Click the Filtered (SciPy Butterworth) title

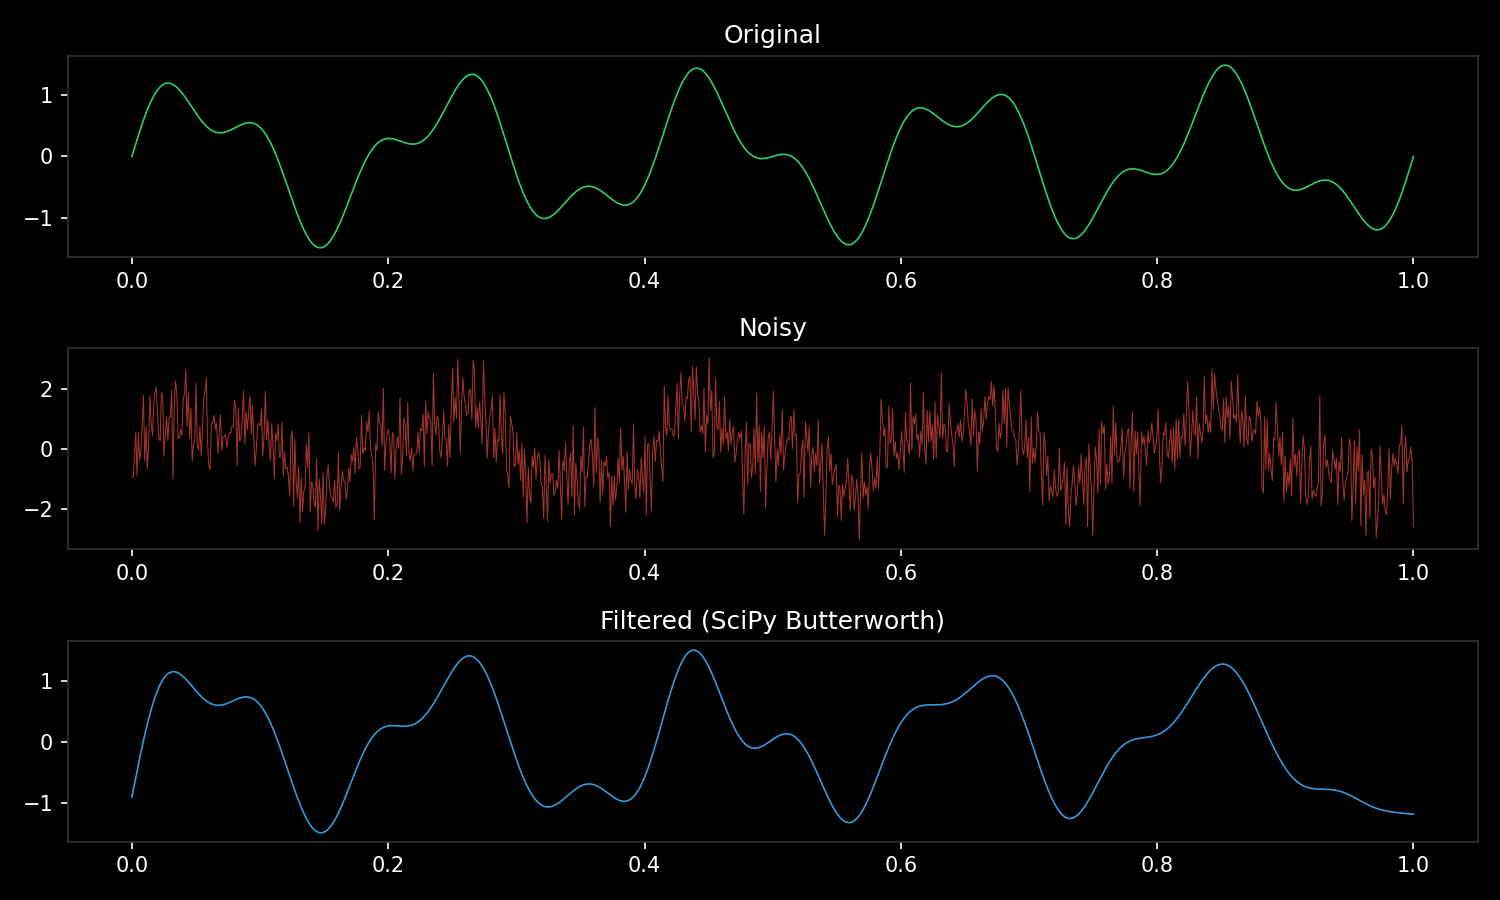772,619
